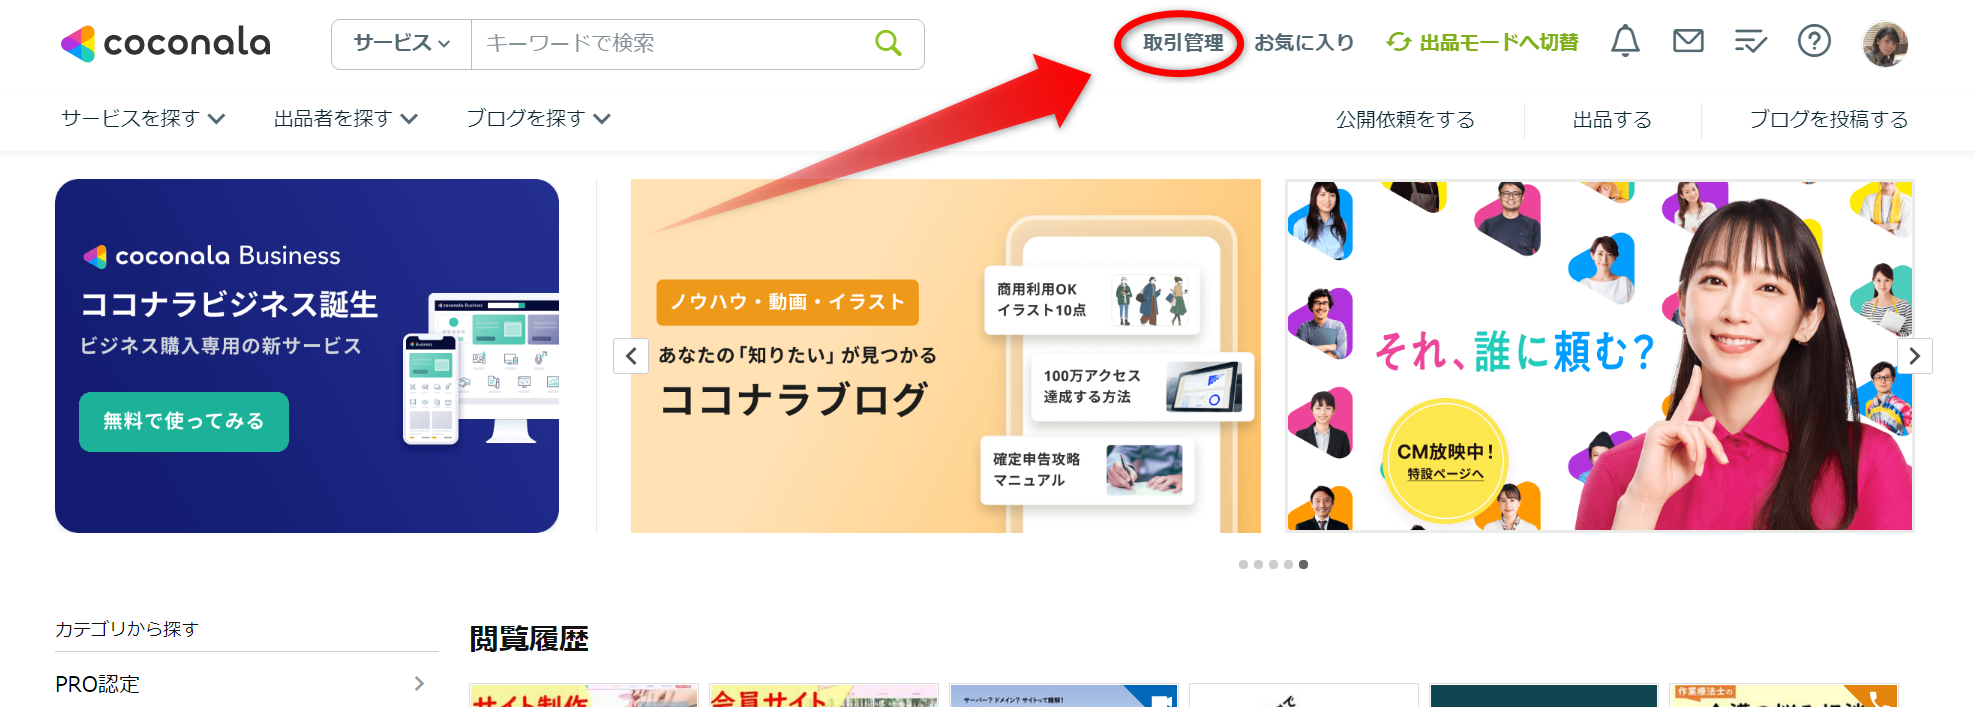This screenshot has width=1974, height=707.
Task: Open 取引管理 in the header
Action: [x=1183, y=43]
